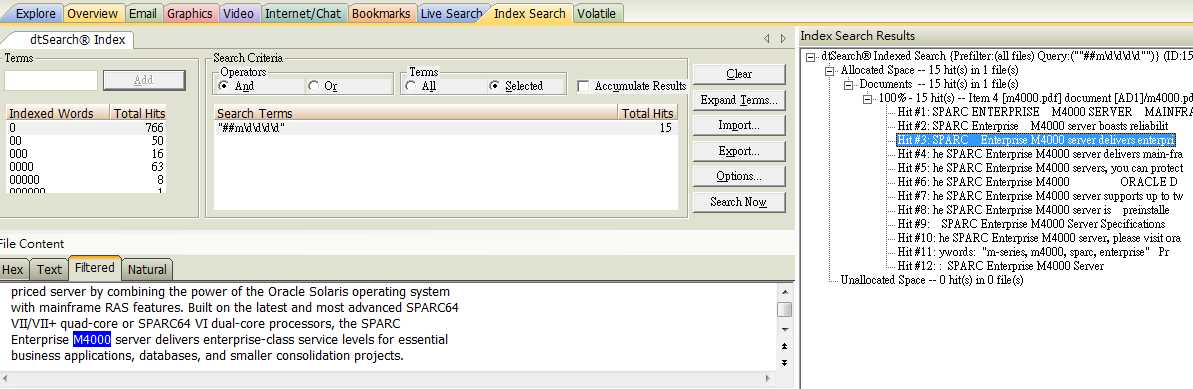Jump to next hit with down arrow
The width and height of the screenshot is (1193, 389).
pos(784,362)
